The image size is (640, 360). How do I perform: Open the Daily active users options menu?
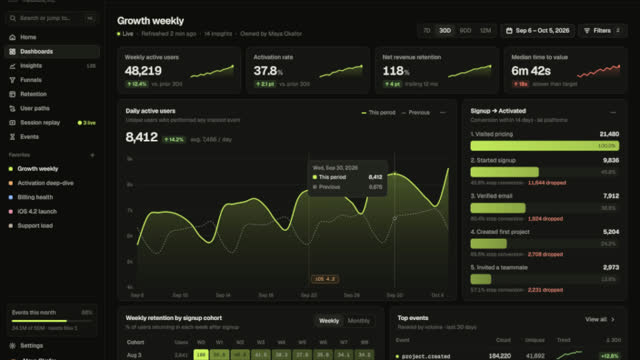click(x=443, y=113)
